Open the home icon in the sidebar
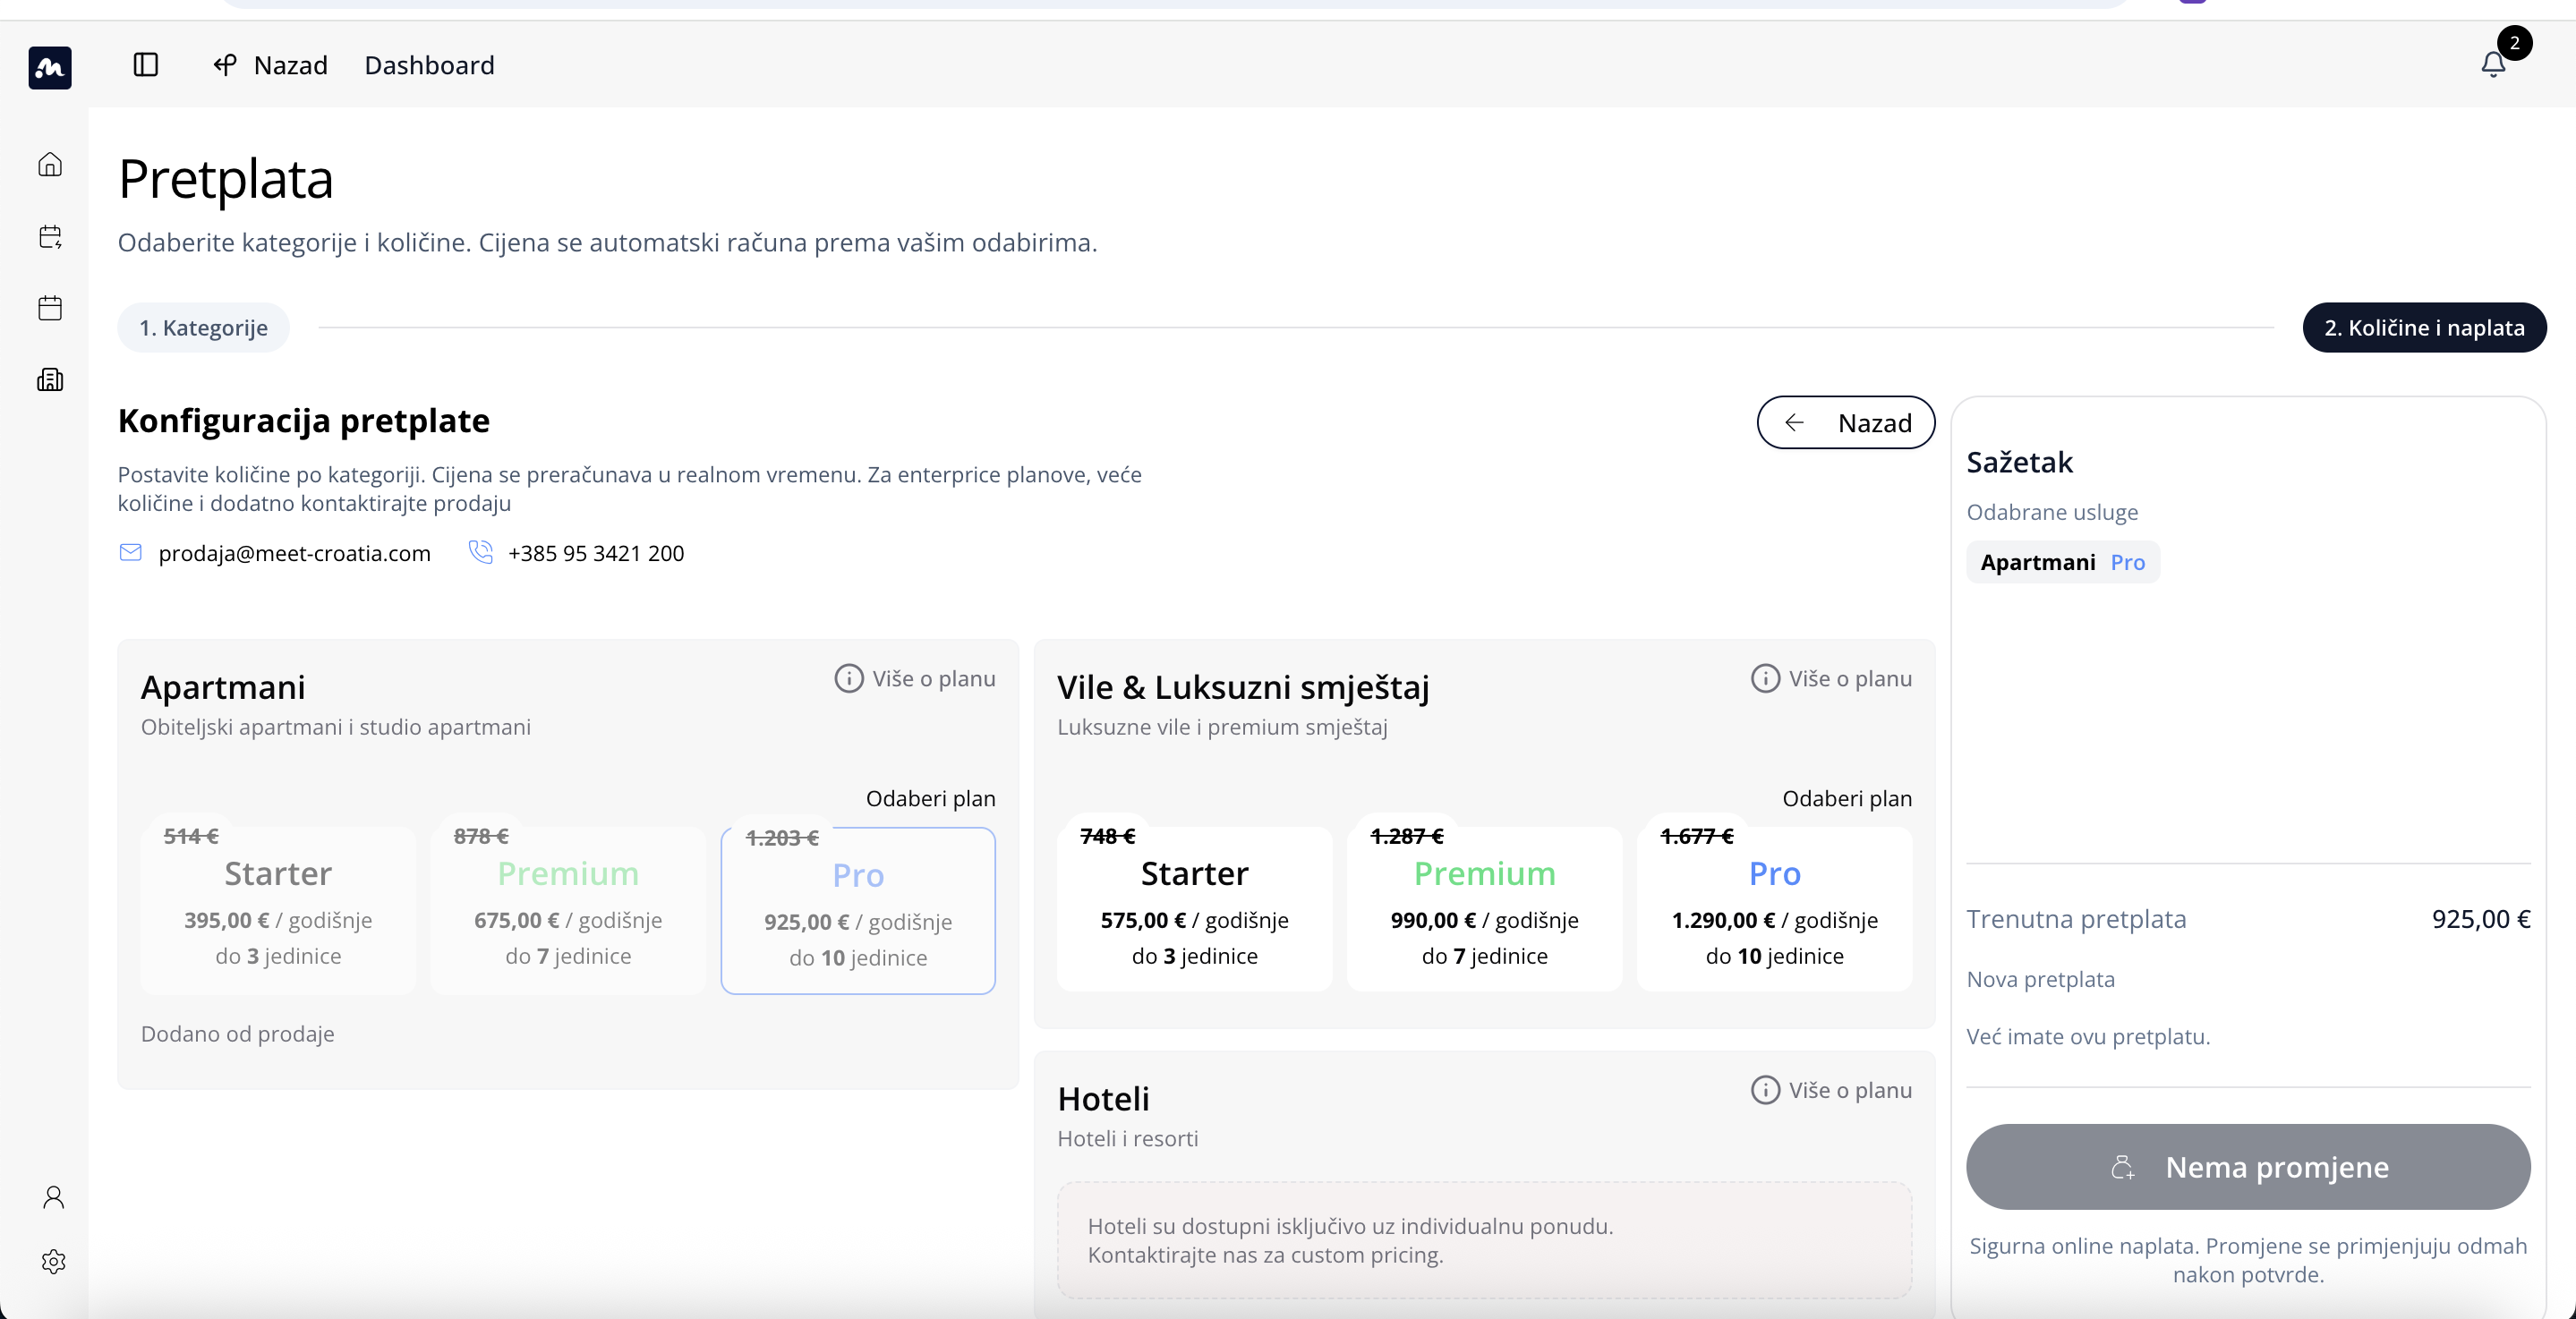Screen dimensions: 2576x1319 coord(50,164)
